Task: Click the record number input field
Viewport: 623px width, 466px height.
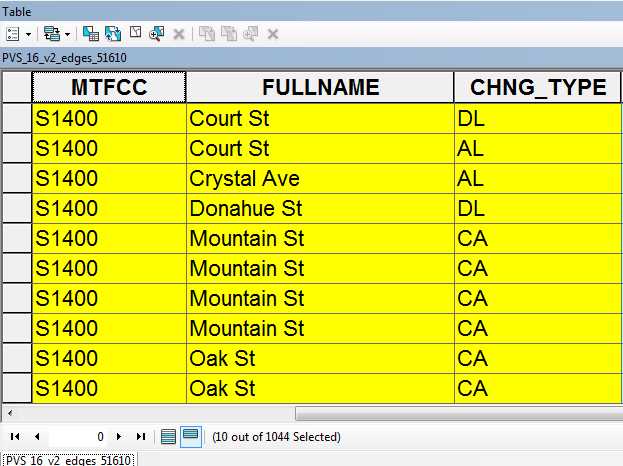Action: click(78, 437)
